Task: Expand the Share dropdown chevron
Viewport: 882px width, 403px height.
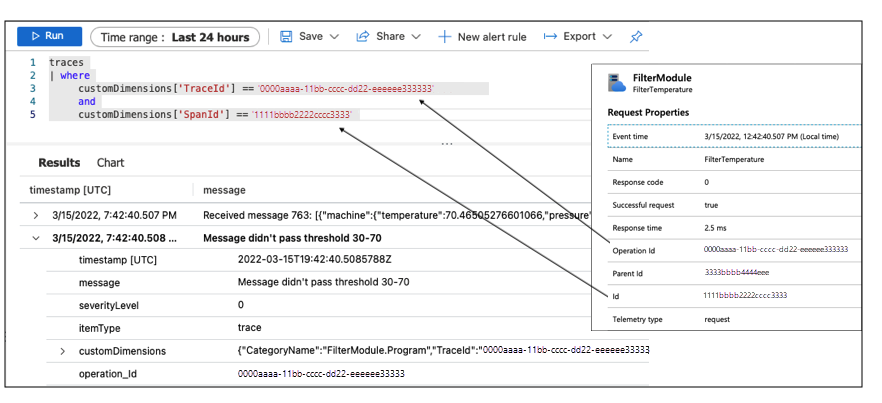Action: point(416,37)
